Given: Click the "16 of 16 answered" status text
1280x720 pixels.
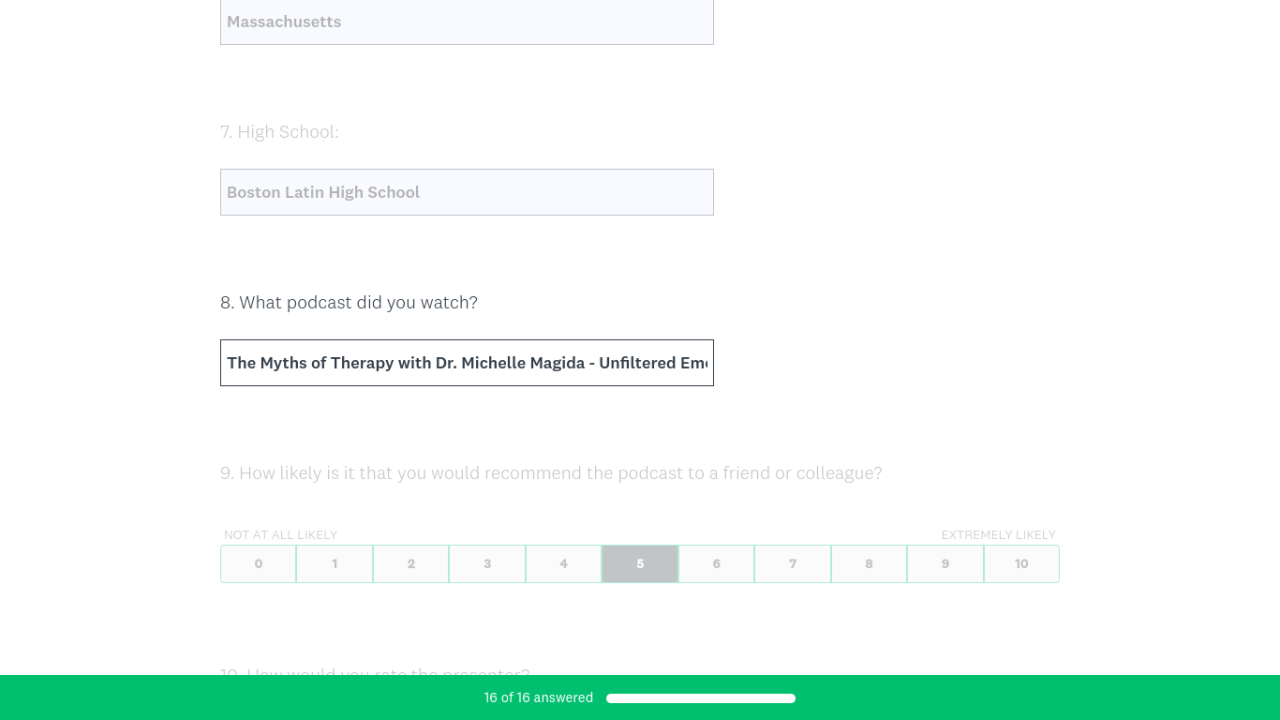Looking at the screenshot, I should click(538, 698).
